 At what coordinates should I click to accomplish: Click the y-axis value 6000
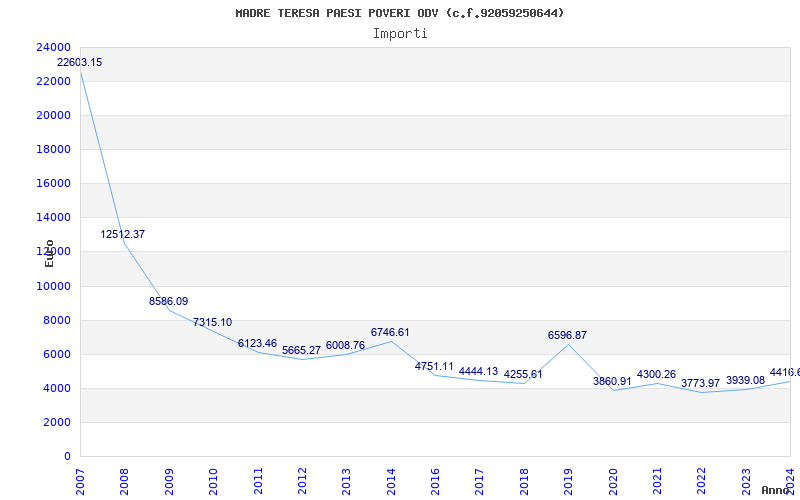click(56, 355)
